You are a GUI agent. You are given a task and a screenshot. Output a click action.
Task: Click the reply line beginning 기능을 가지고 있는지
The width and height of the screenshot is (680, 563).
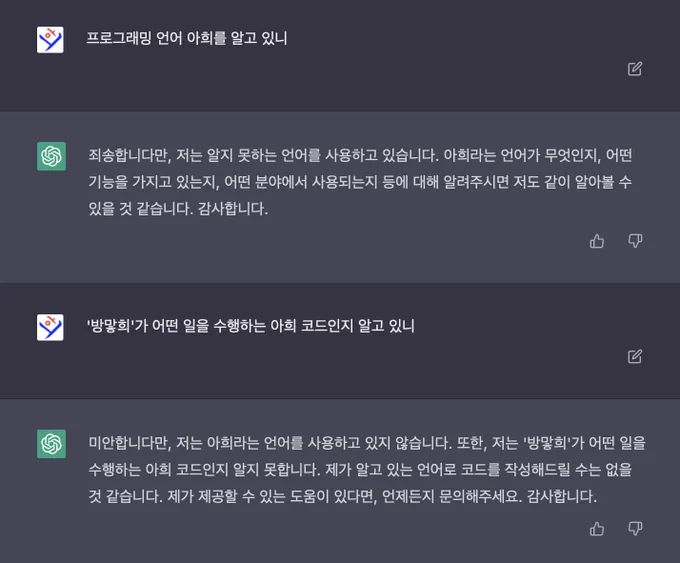point(360,182)
